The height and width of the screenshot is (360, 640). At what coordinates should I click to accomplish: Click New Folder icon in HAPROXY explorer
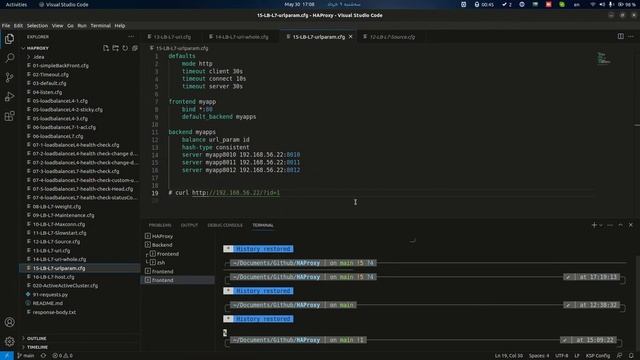[x=116, y=48]
